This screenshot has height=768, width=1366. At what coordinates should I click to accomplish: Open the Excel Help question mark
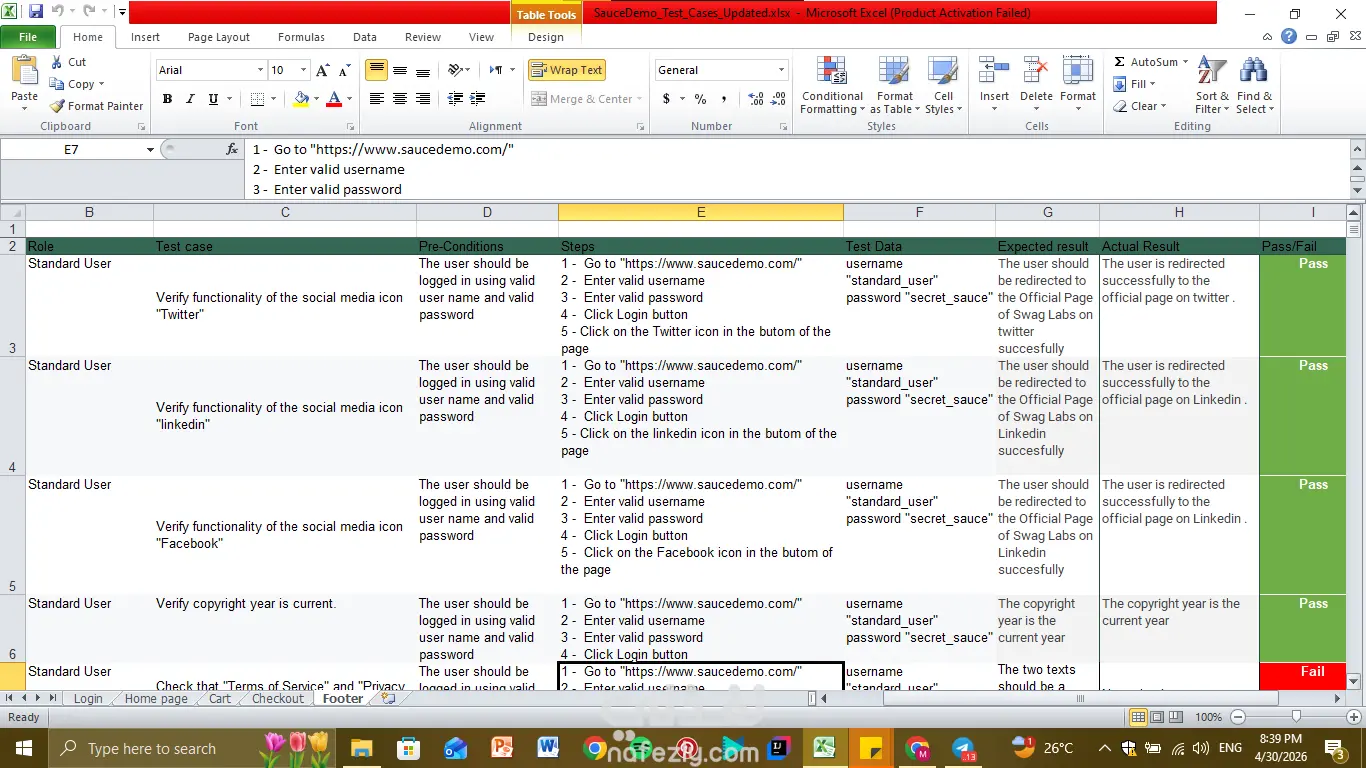pos(1289,37)
